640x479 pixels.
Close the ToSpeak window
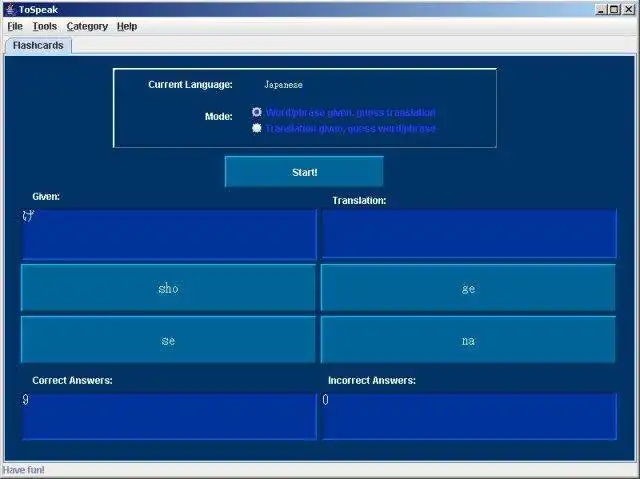click(629, 9)
